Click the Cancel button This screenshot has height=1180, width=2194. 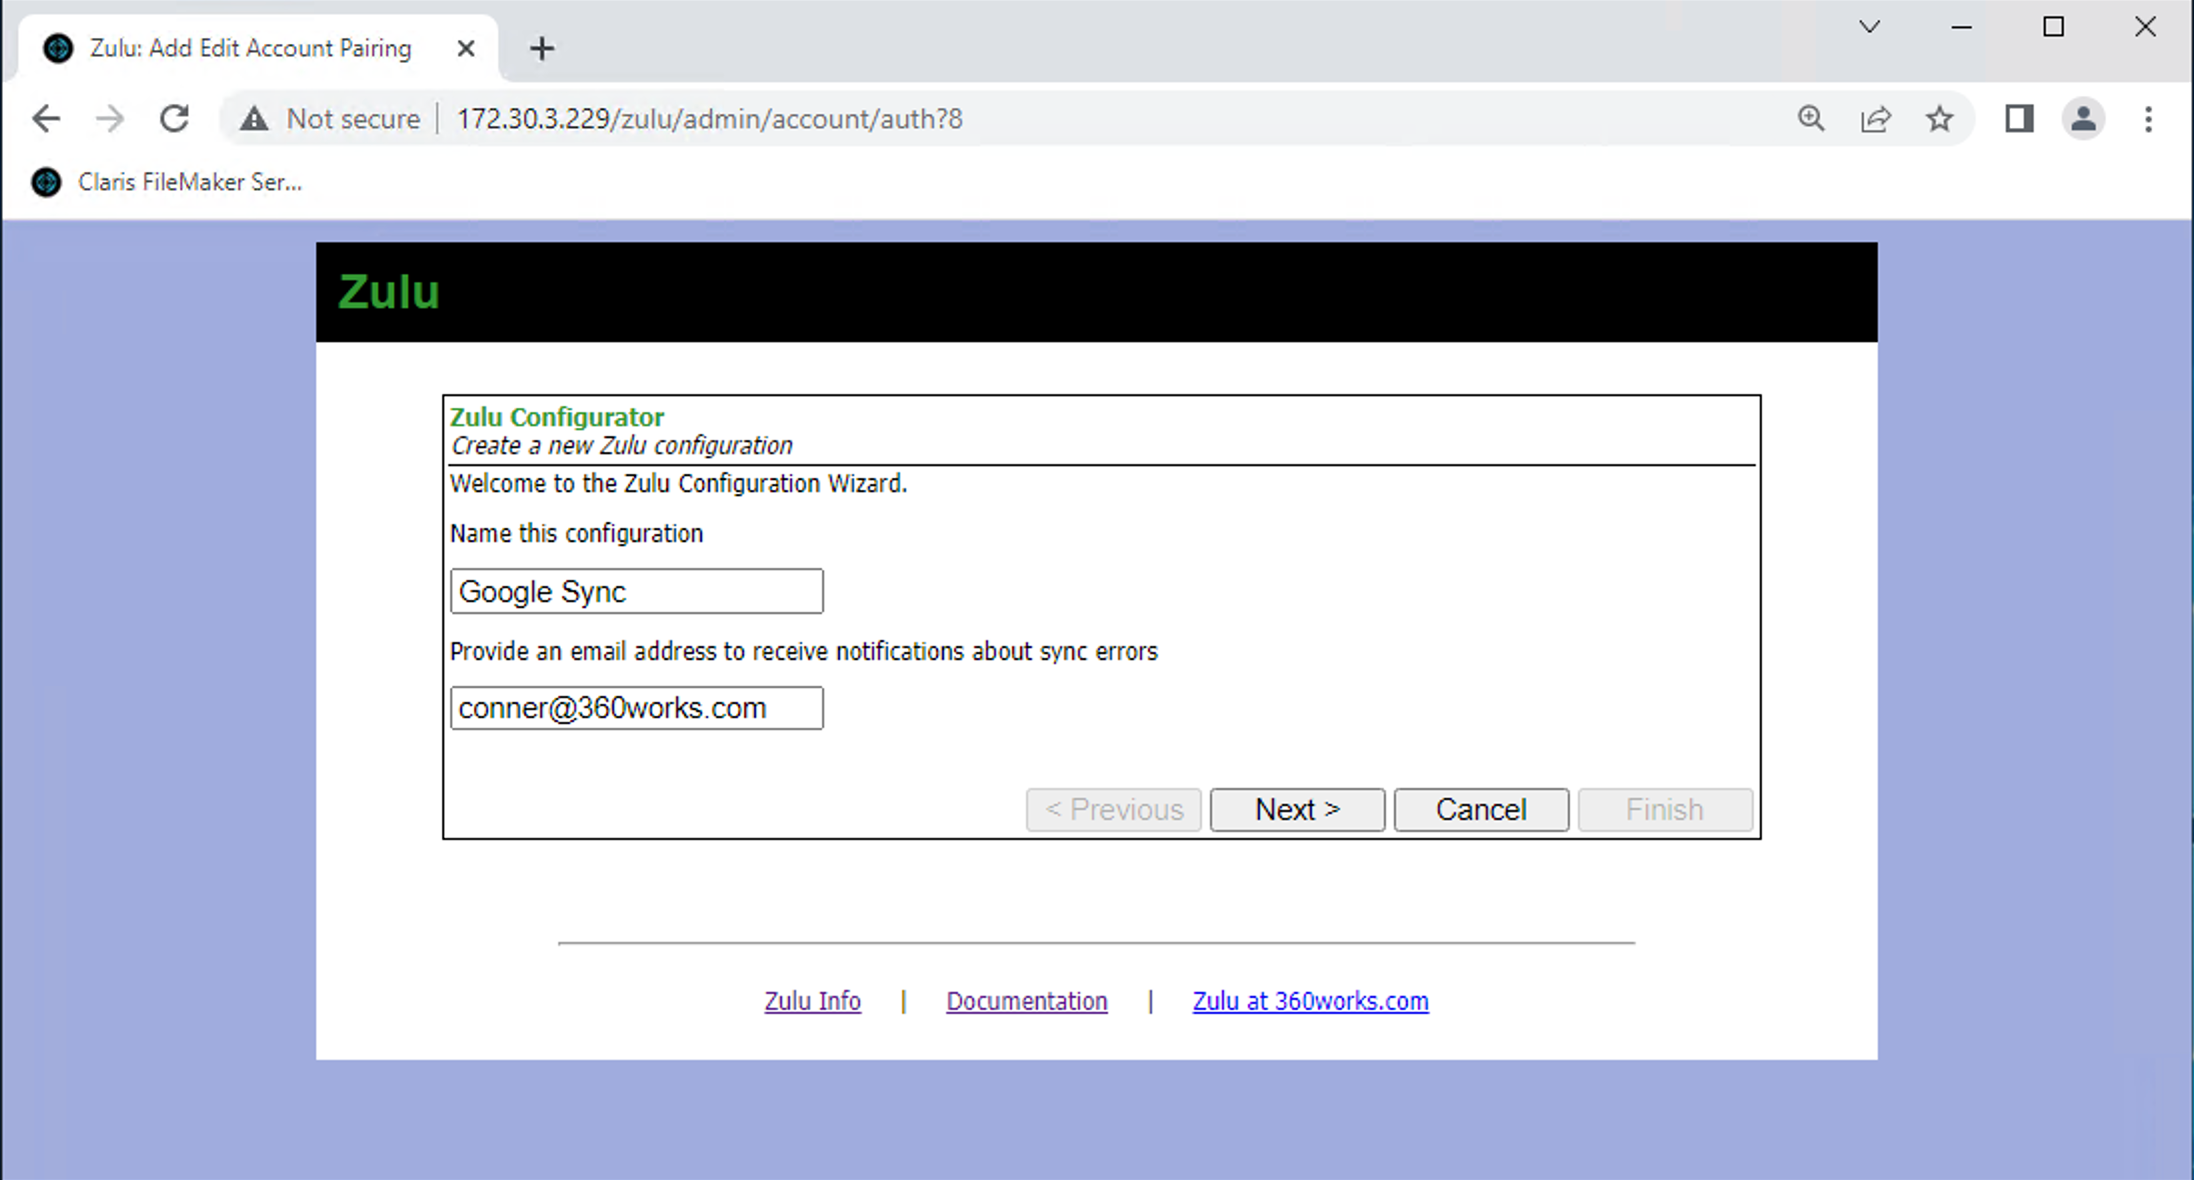(x=1481, y=809)
